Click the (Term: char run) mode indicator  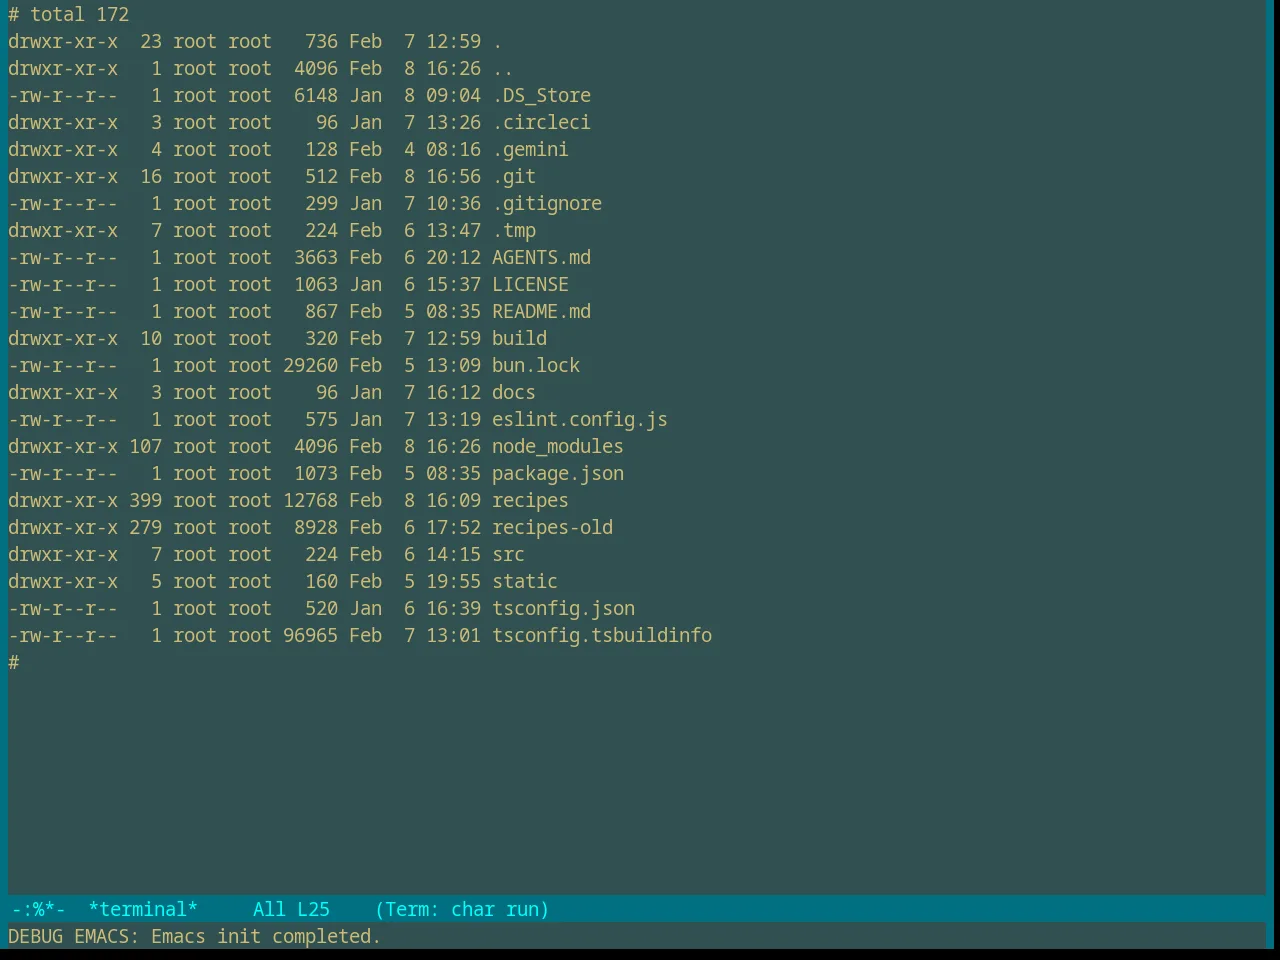tap(462, 909)
